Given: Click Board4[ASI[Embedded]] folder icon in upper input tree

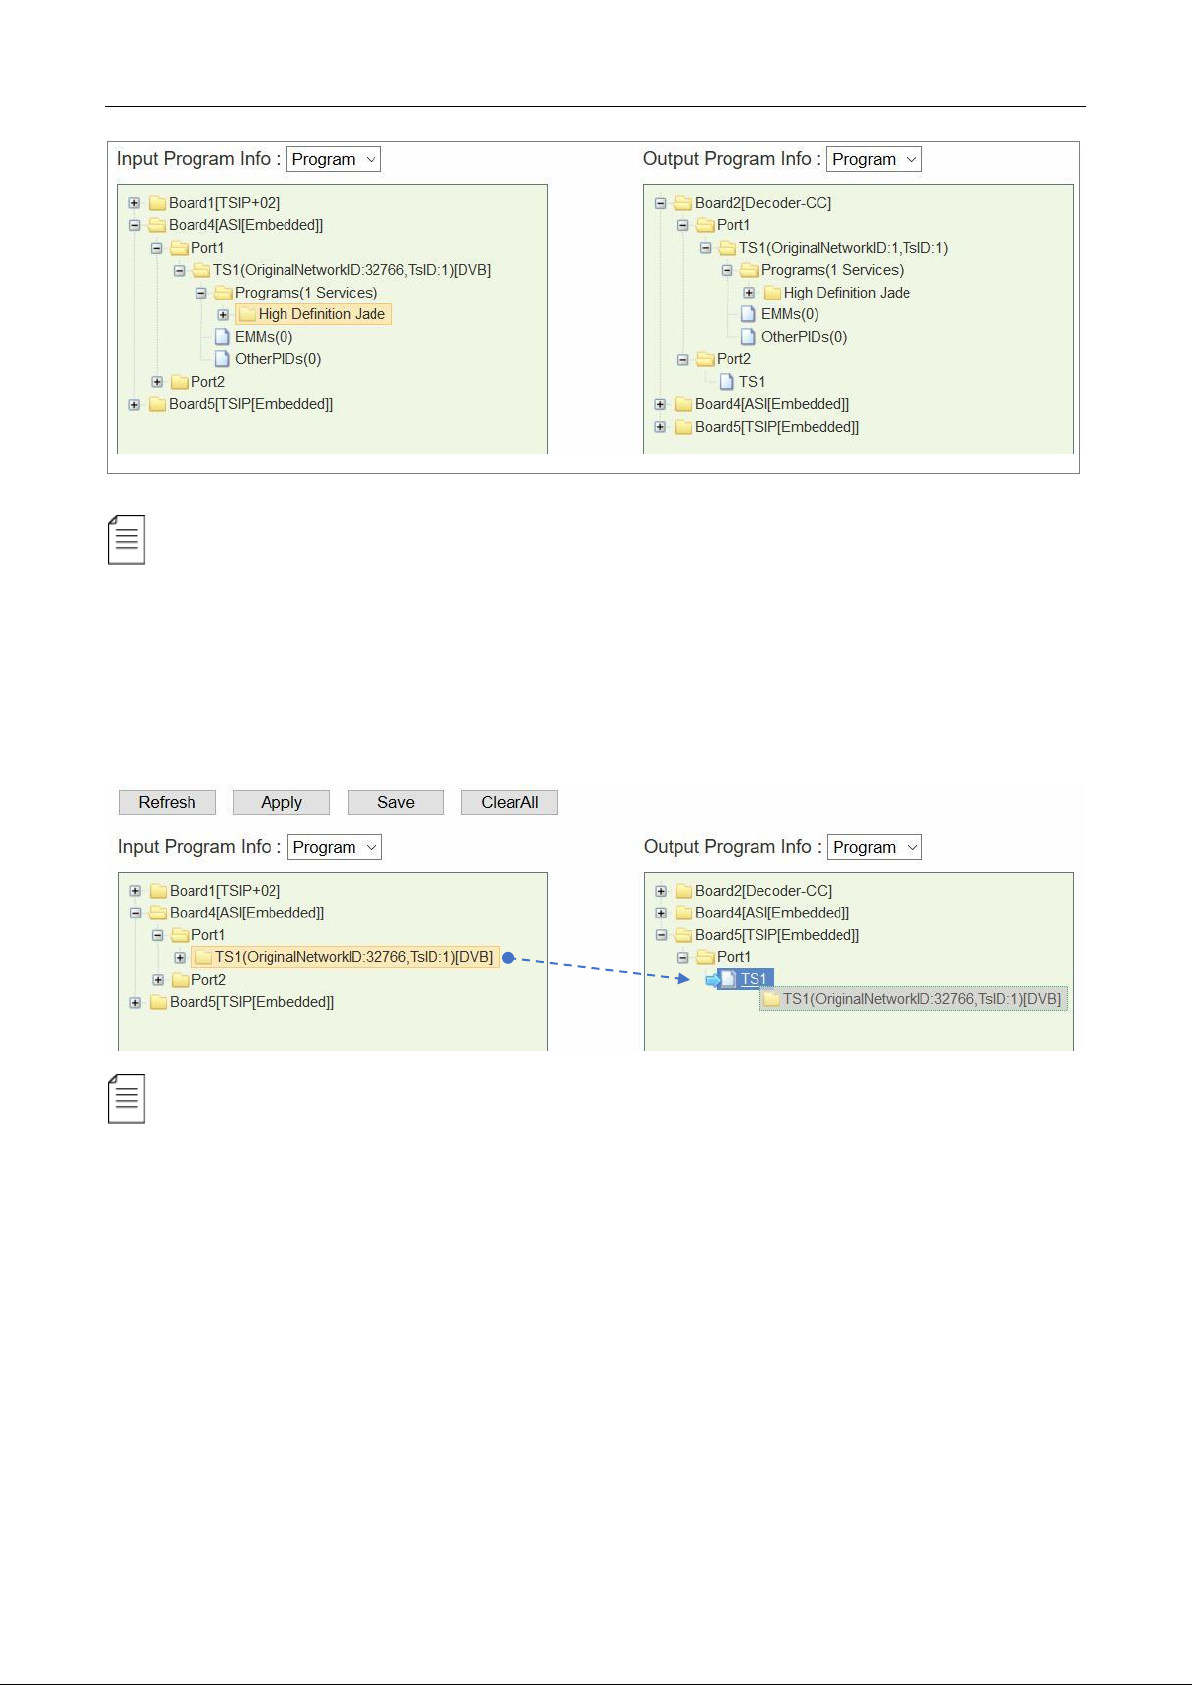Looking at the screenshot, I should [157, 225].
